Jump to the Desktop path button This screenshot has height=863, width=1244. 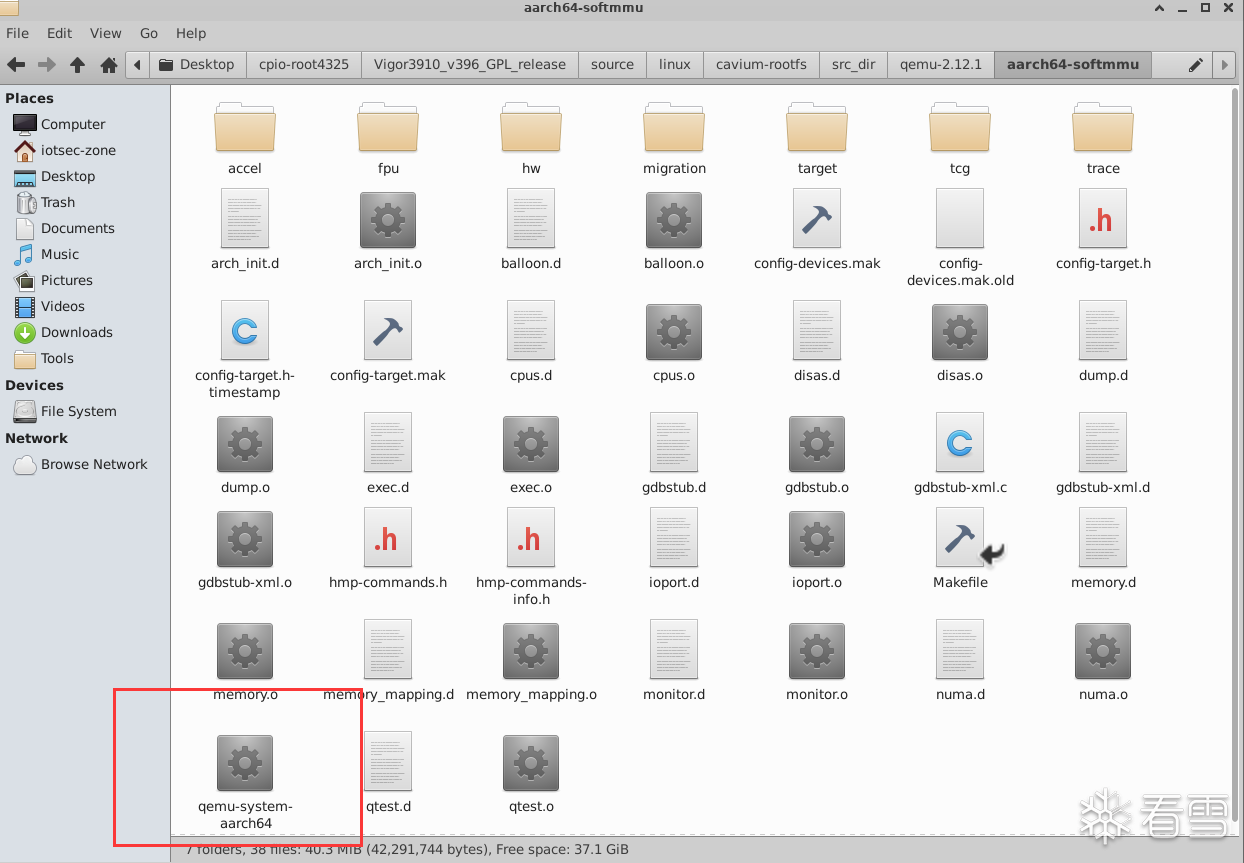197,64
